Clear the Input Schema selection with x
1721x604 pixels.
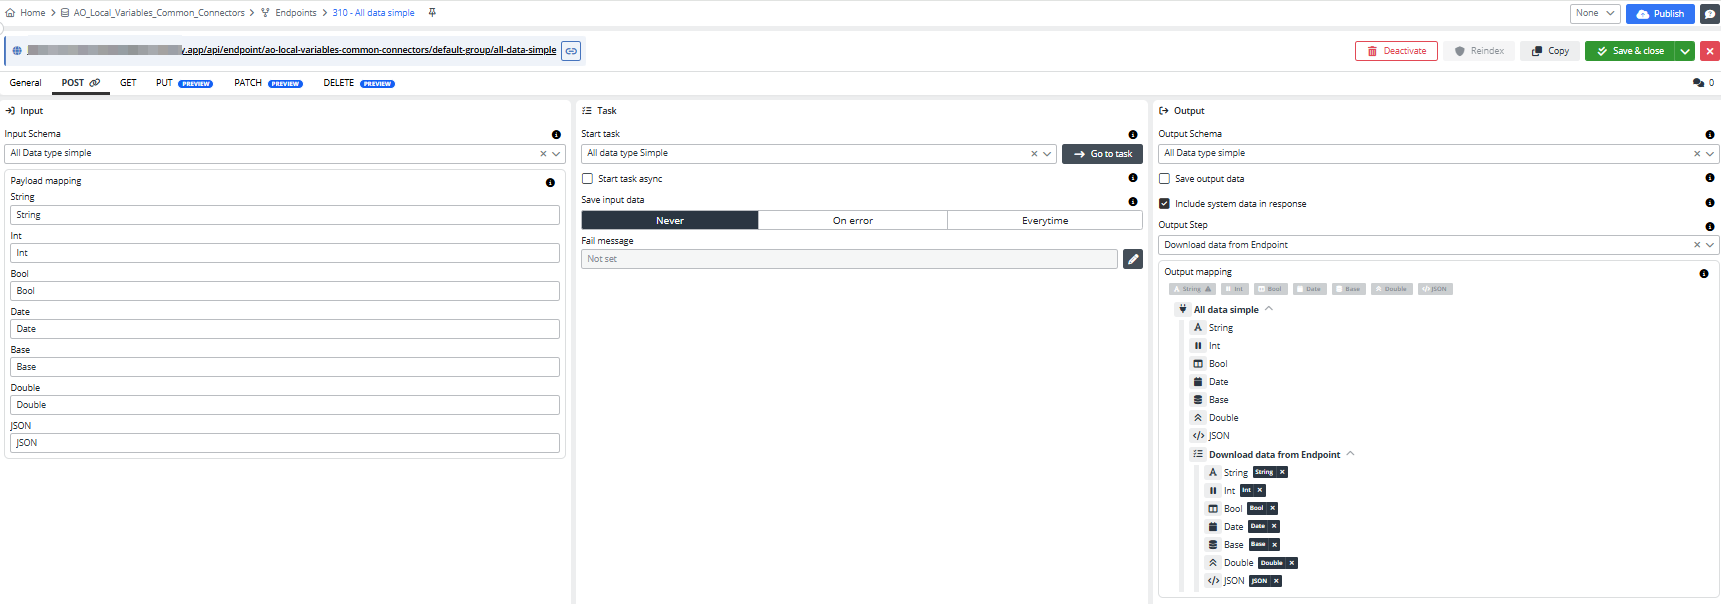[x=543, y=154]
